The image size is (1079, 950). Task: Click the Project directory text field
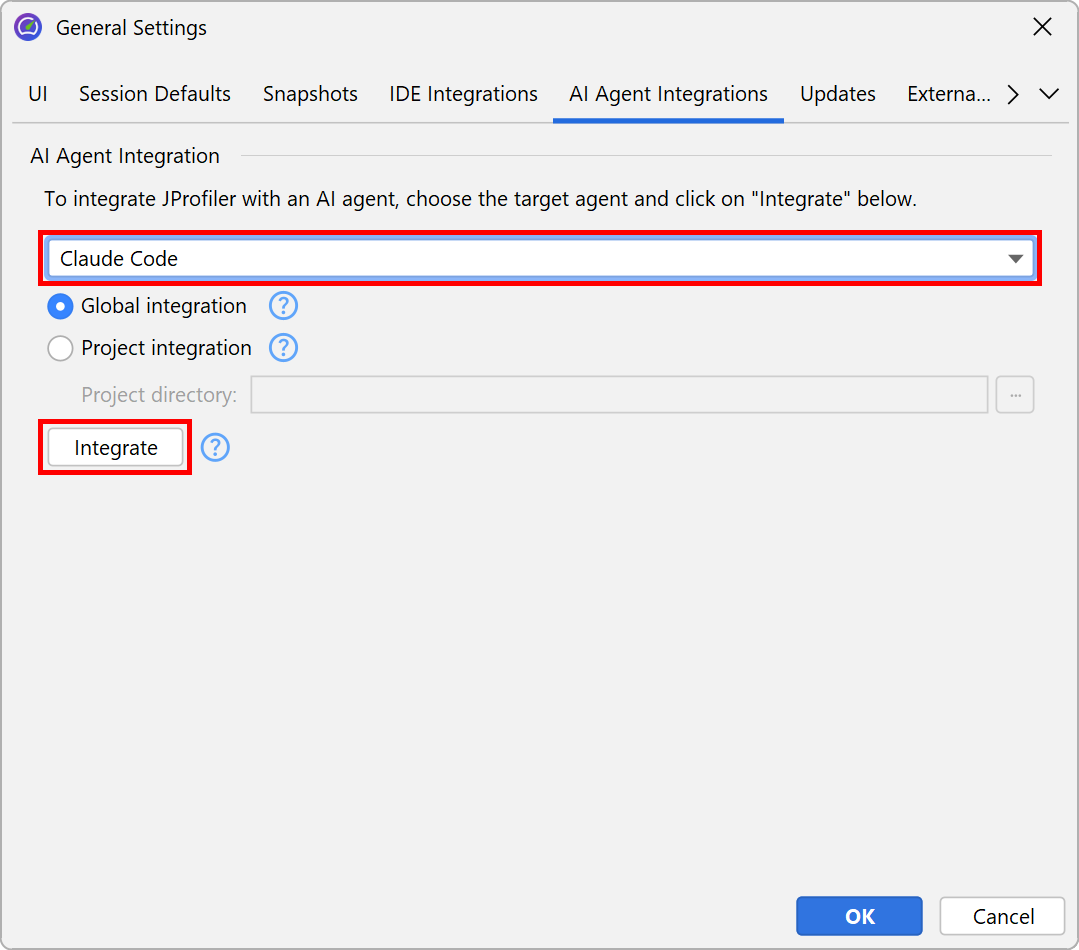pyautogui.click(x=619, y=395)
